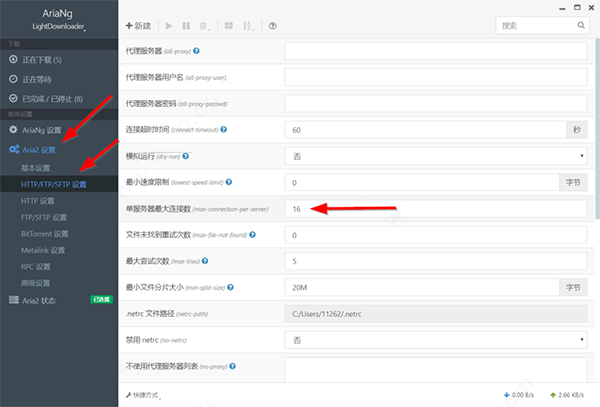
Task: Click the max-tries field showing 5
Action: pyautogui.click(x=435, y=261)
